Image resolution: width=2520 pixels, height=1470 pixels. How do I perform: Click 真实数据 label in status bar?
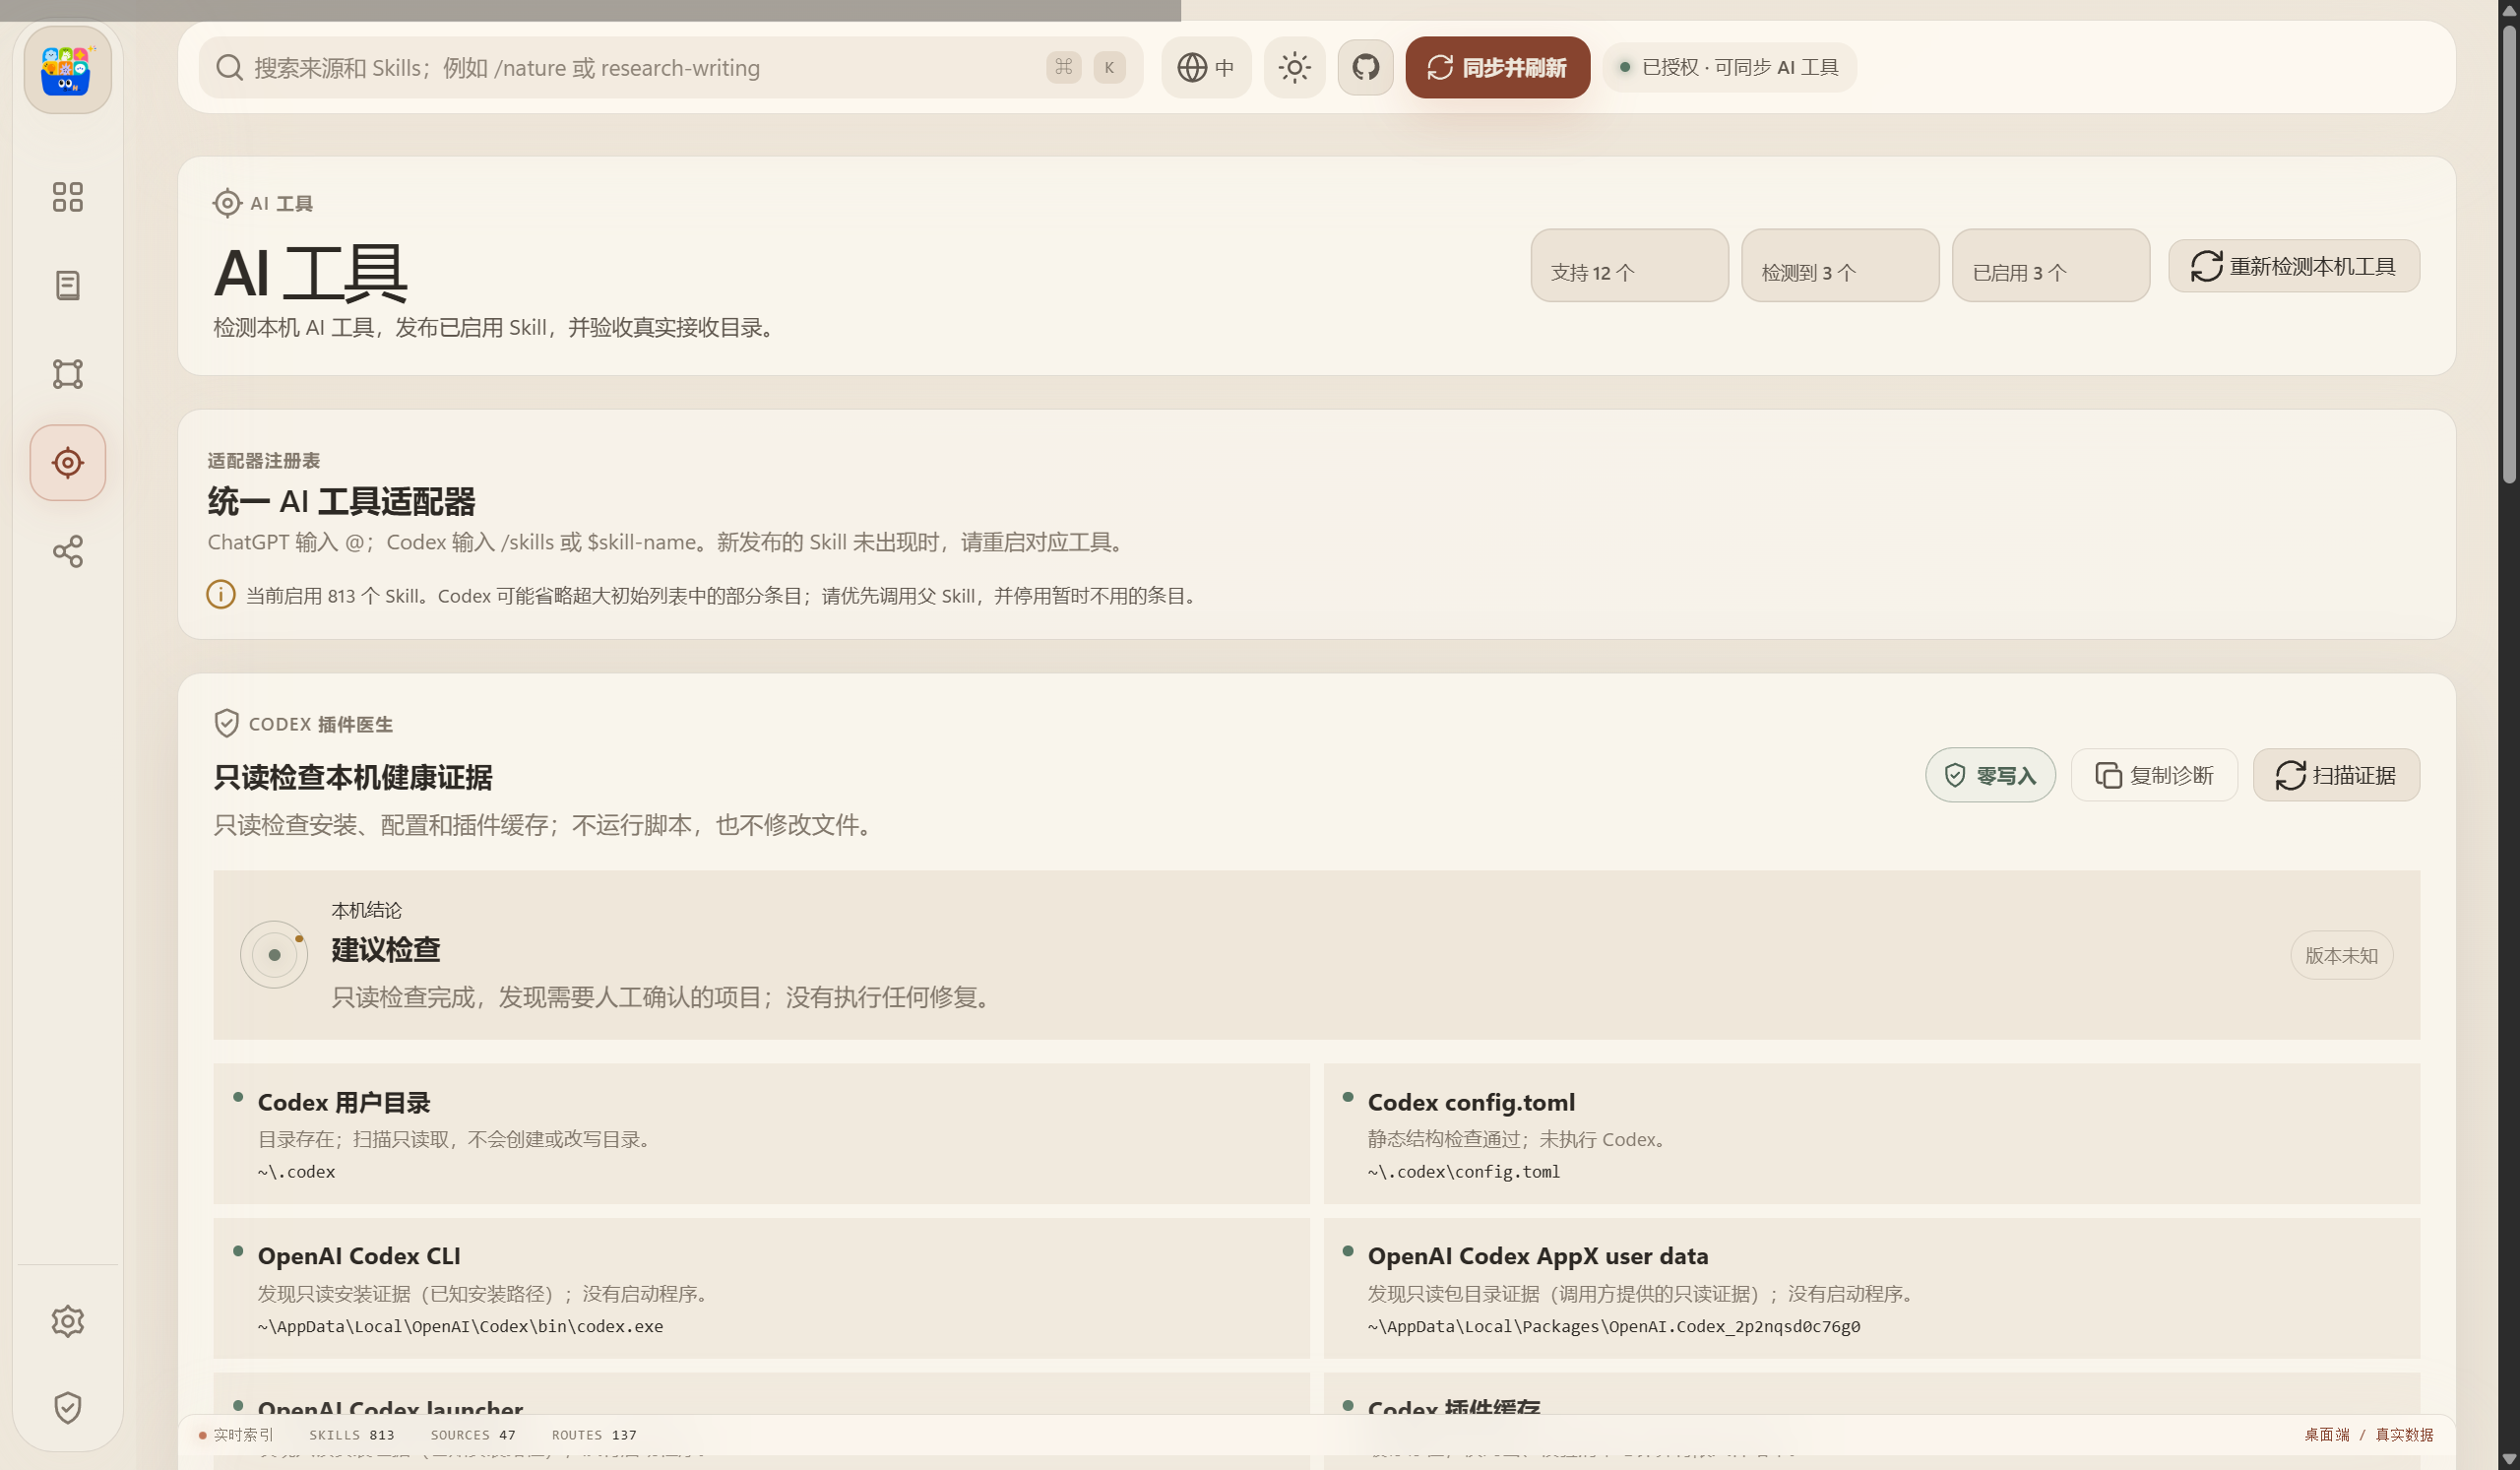(x=2404, y=1435)
